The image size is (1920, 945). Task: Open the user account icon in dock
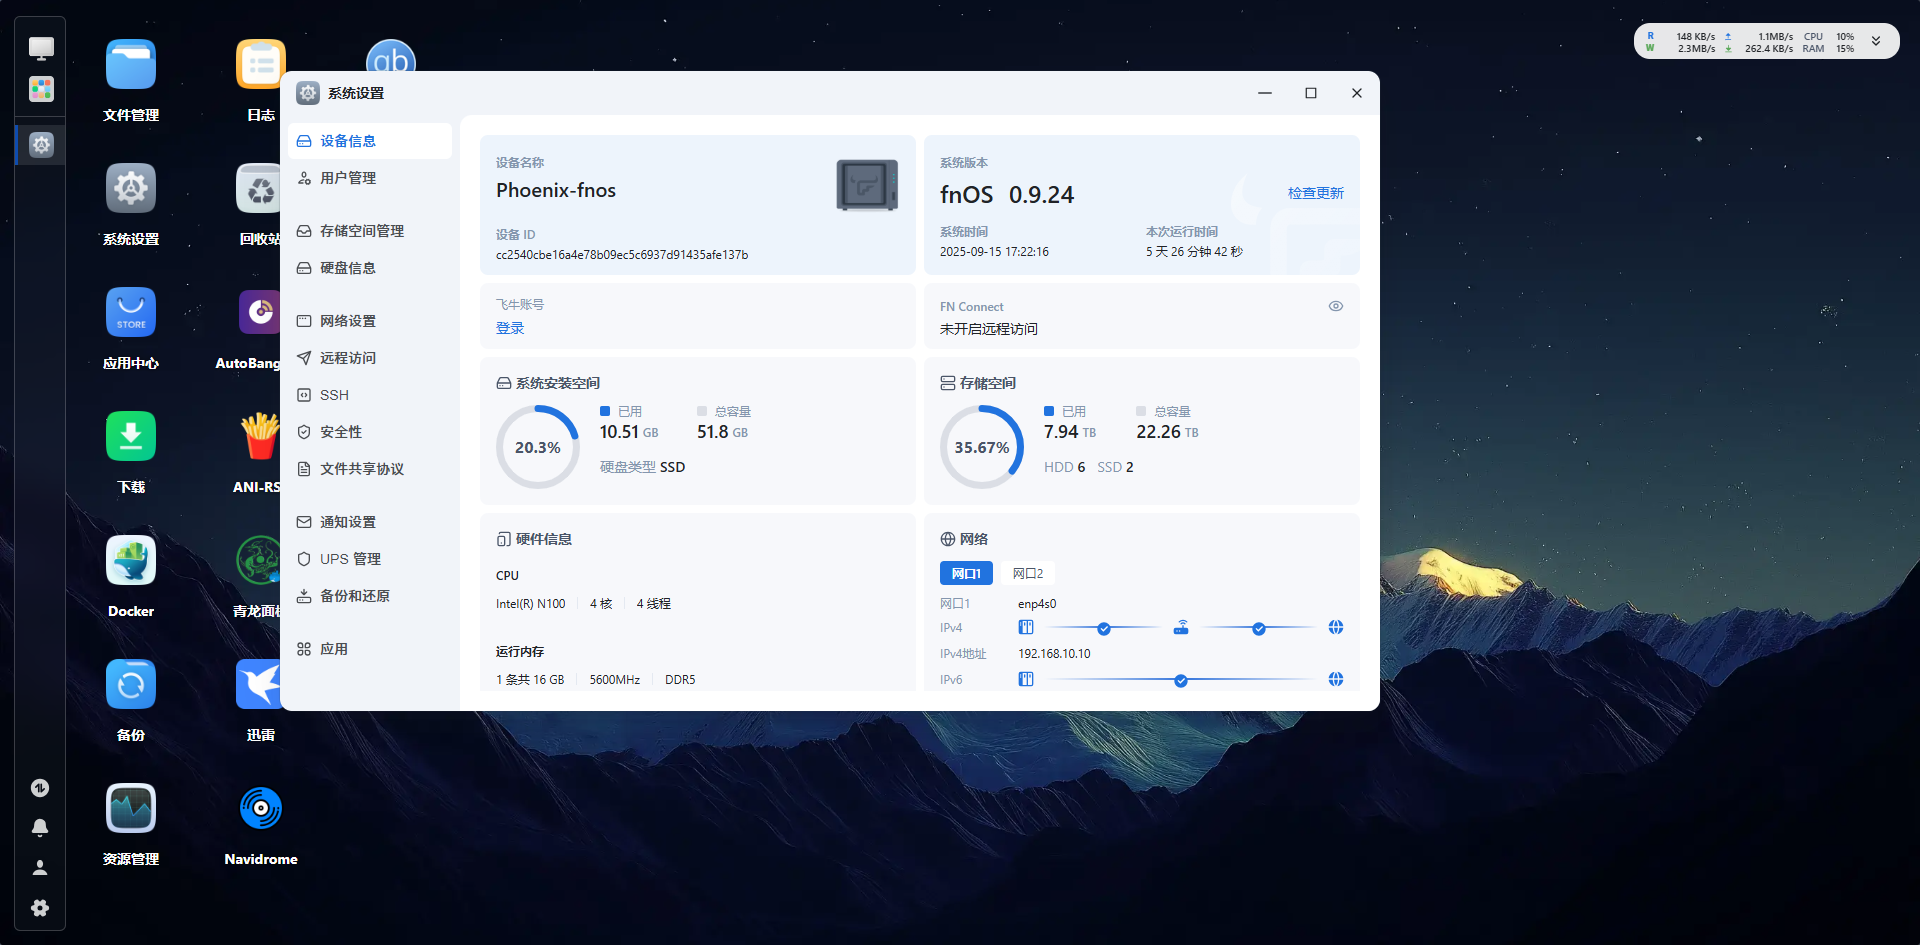40,868
